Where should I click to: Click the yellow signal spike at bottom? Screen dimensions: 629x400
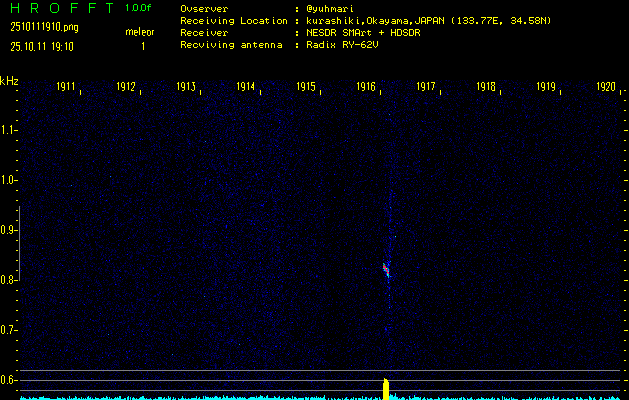click(x=385, y=388)
